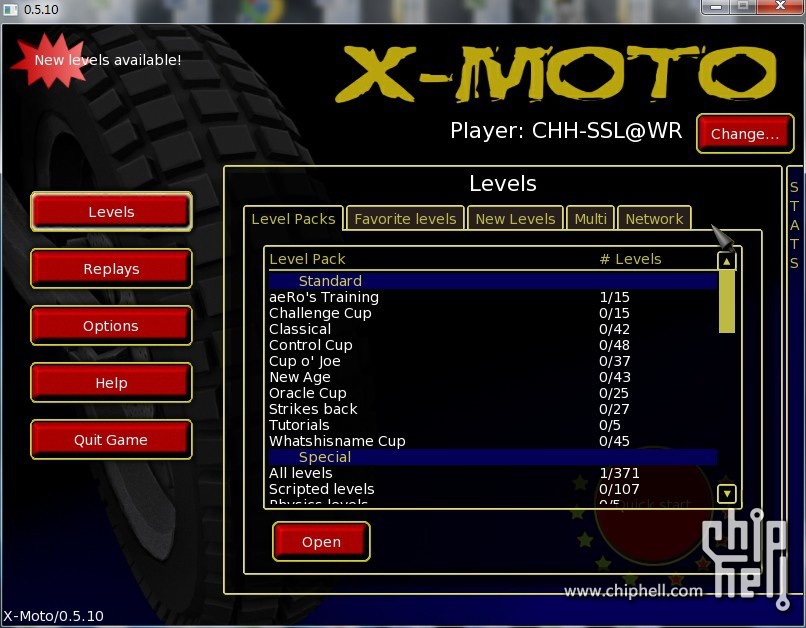The height and width of the screenshot is (628, 806).
Task: Sort by Level Pack column header
Action: (307, 259)
